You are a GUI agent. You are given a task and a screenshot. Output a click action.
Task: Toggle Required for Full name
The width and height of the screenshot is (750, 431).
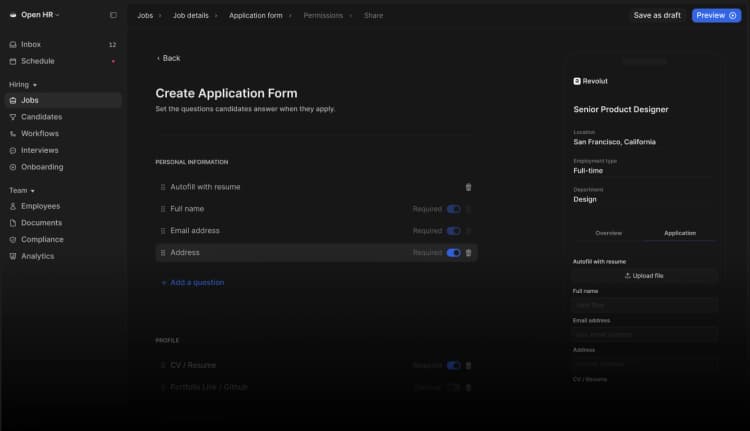pos(453,209)
